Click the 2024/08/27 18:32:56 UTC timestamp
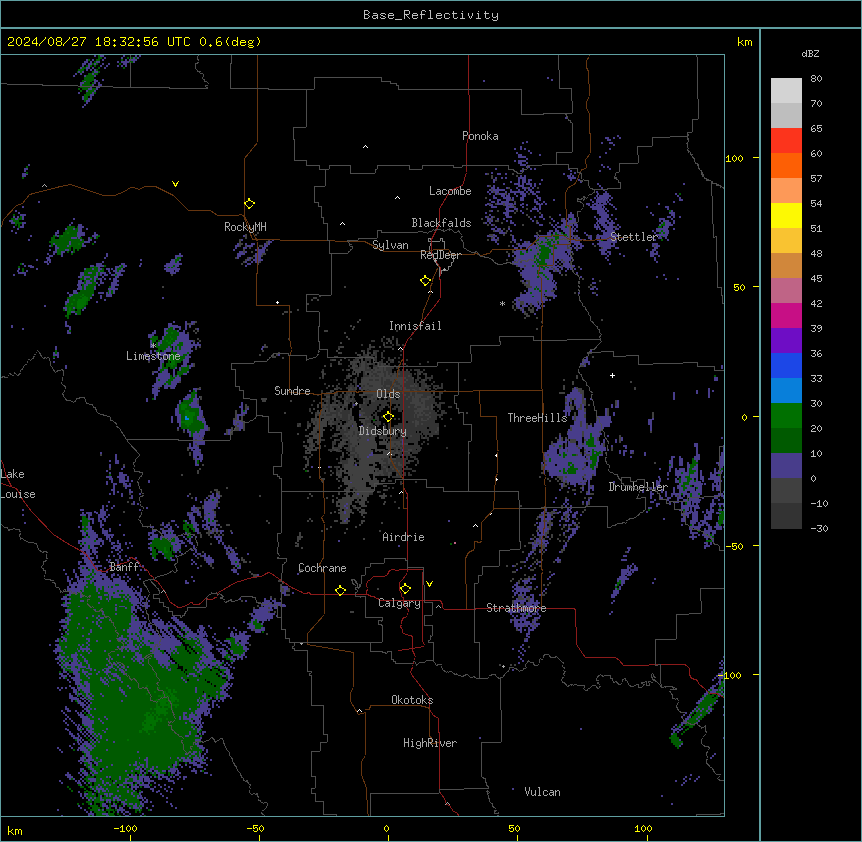This screenshot has width=862, height=842. click(x=99, y=42)
